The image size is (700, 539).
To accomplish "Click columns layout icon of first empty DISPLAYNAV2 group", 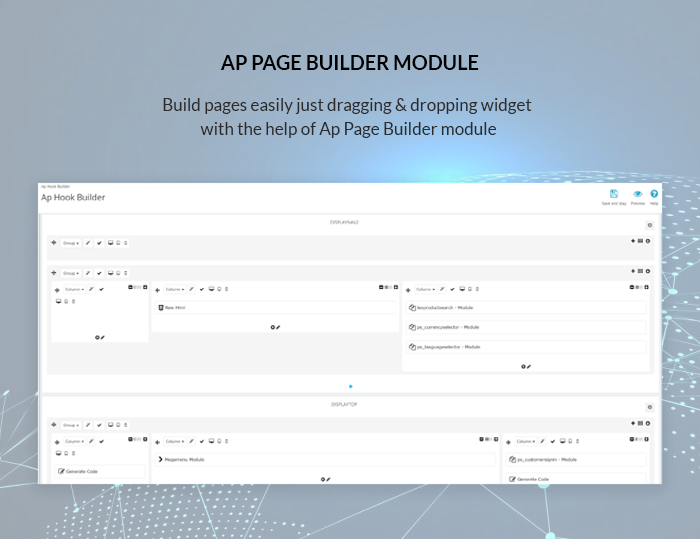I will [x=640, y=241].
